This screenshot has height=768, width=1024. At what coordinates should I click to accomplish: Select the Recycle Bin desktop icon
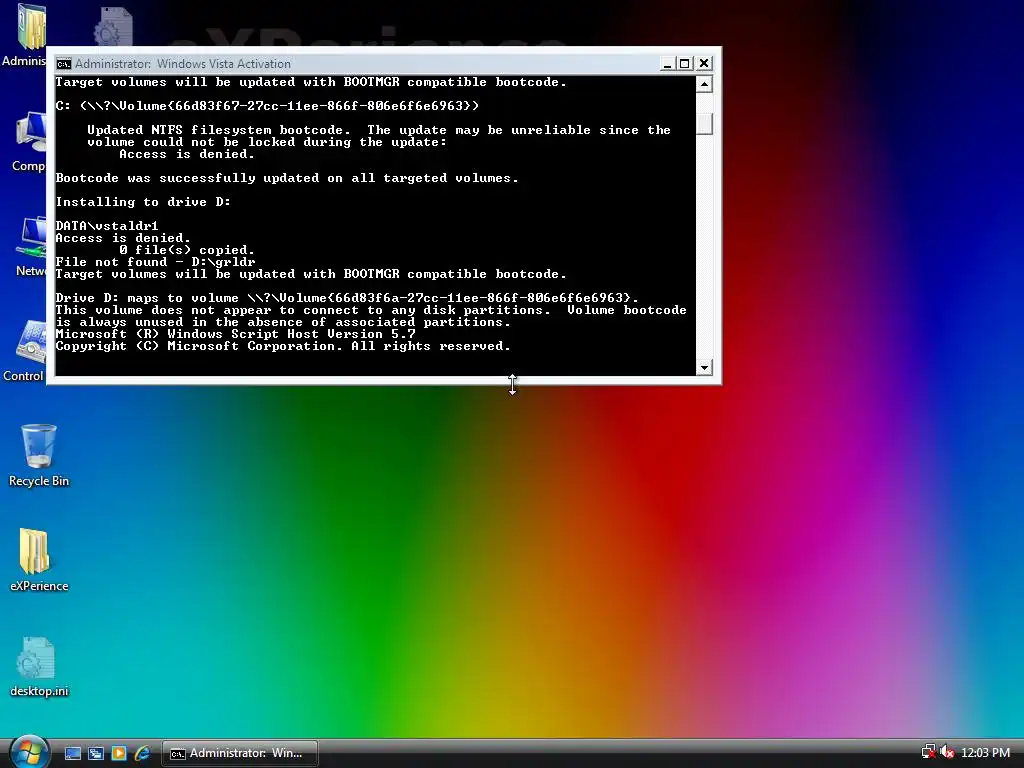tap(39, 456)
